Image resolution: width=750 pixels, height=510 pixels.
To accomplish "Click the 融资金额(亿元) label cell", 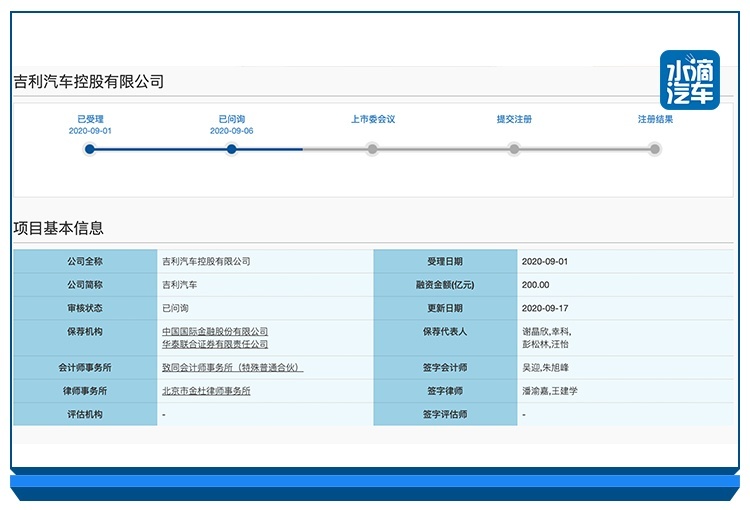I will click(445, 285).
